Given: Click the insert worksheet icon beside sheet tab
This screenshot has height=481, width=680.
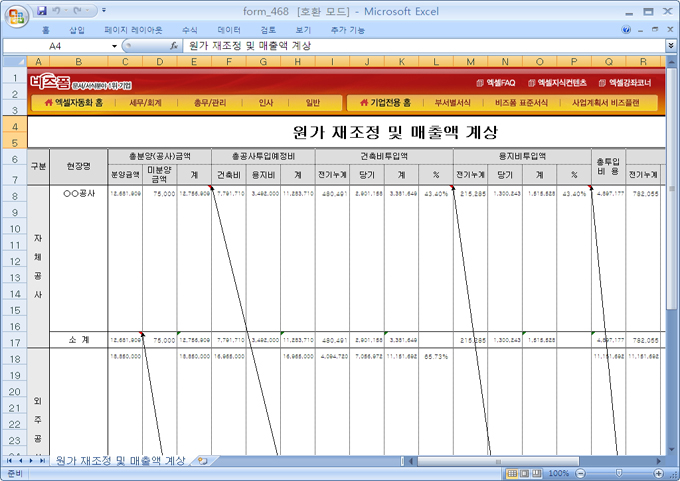Looking at the screenshot, I should pyautogui.click(x=203, y=461).
